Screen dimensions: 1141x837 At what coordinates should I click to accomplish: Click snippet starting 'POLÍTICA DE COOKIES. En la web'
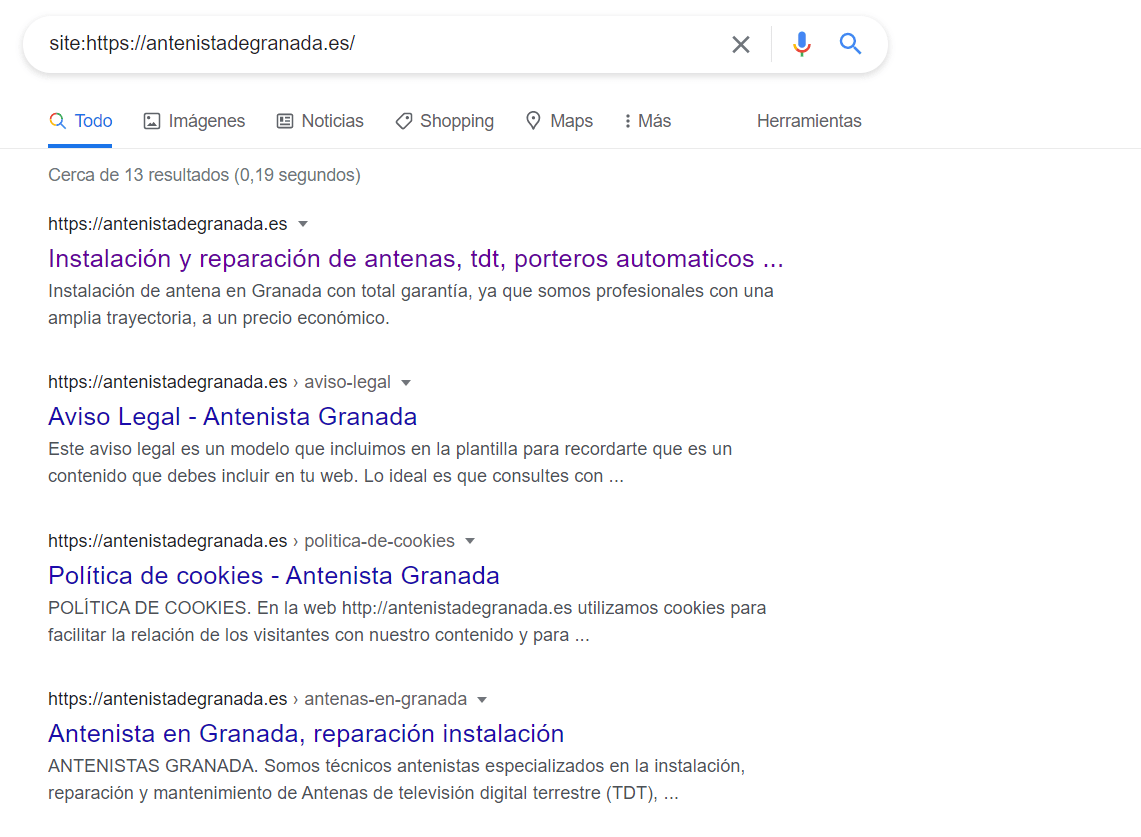click(x=407, y=621)
